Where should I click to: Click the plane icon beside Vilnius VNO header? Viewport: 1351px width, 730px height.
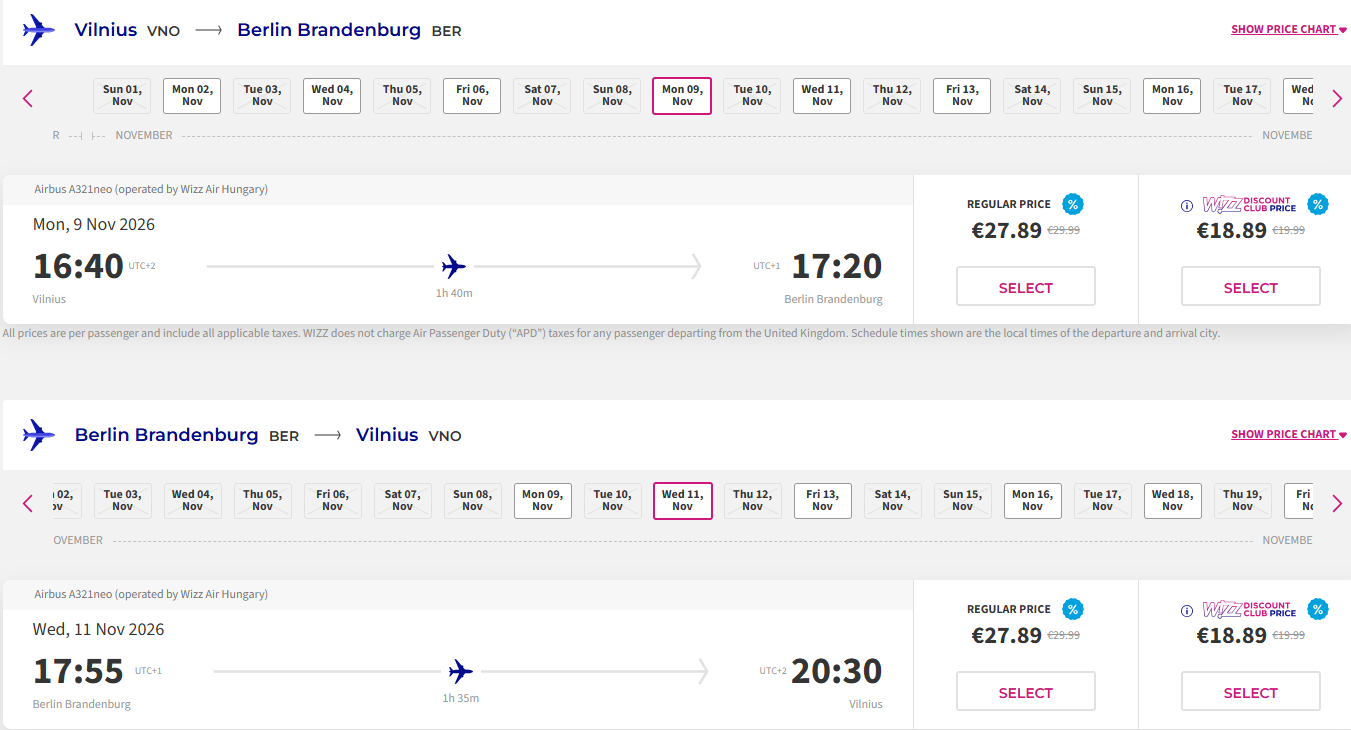click(x=38, y=30)
